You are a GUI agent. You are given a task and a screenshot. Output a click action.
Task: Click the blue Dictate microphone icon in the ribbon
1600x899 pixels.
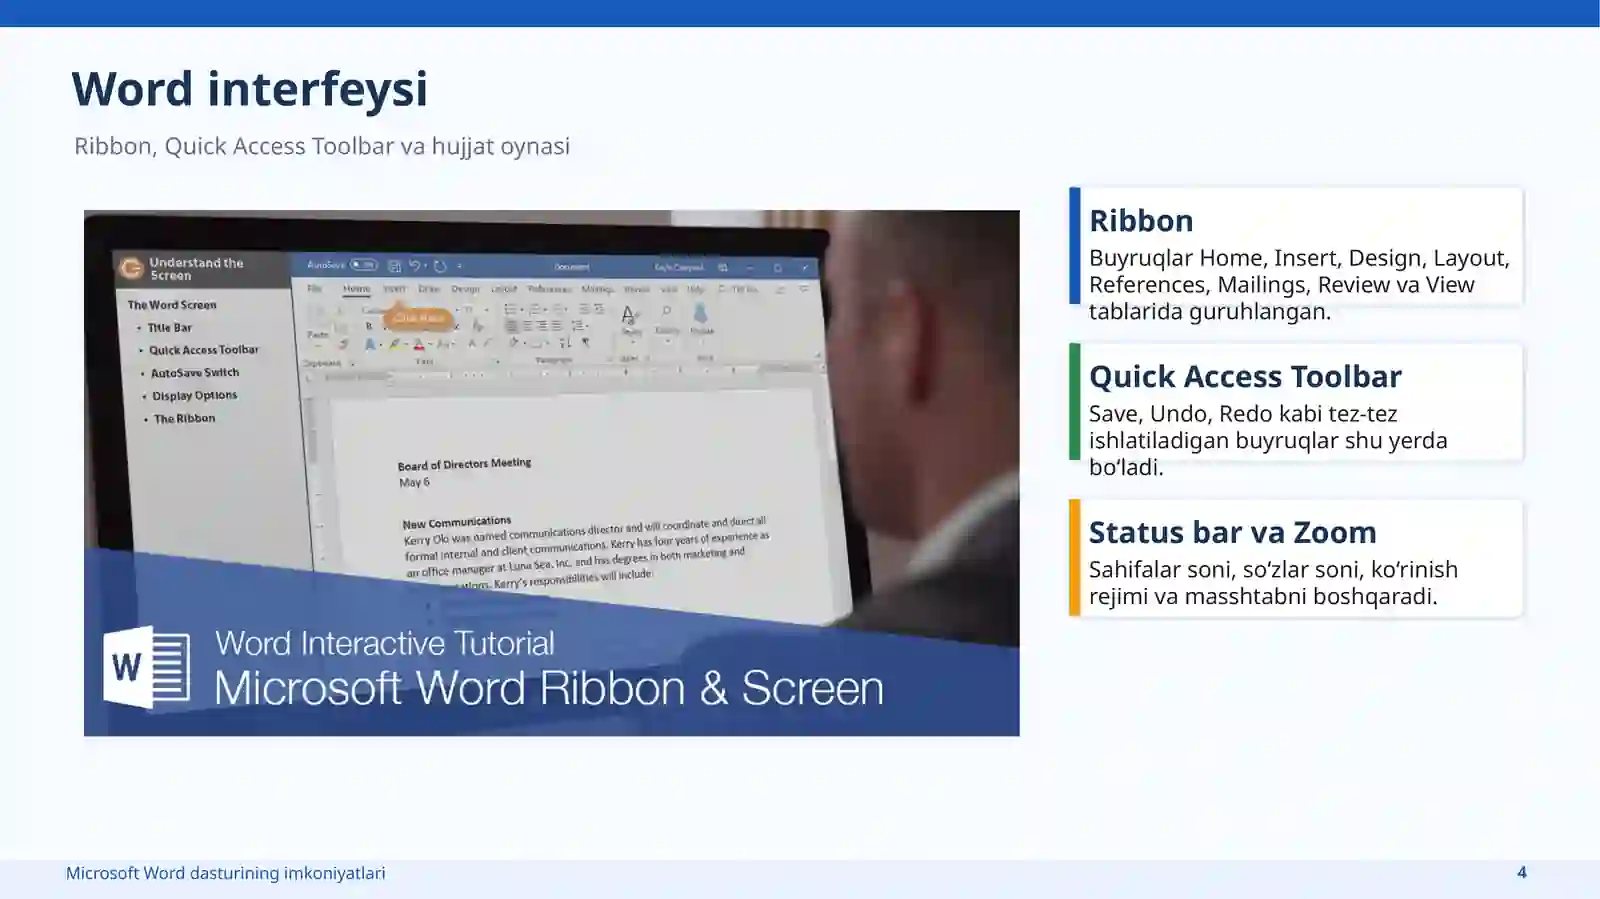[700, 313]
